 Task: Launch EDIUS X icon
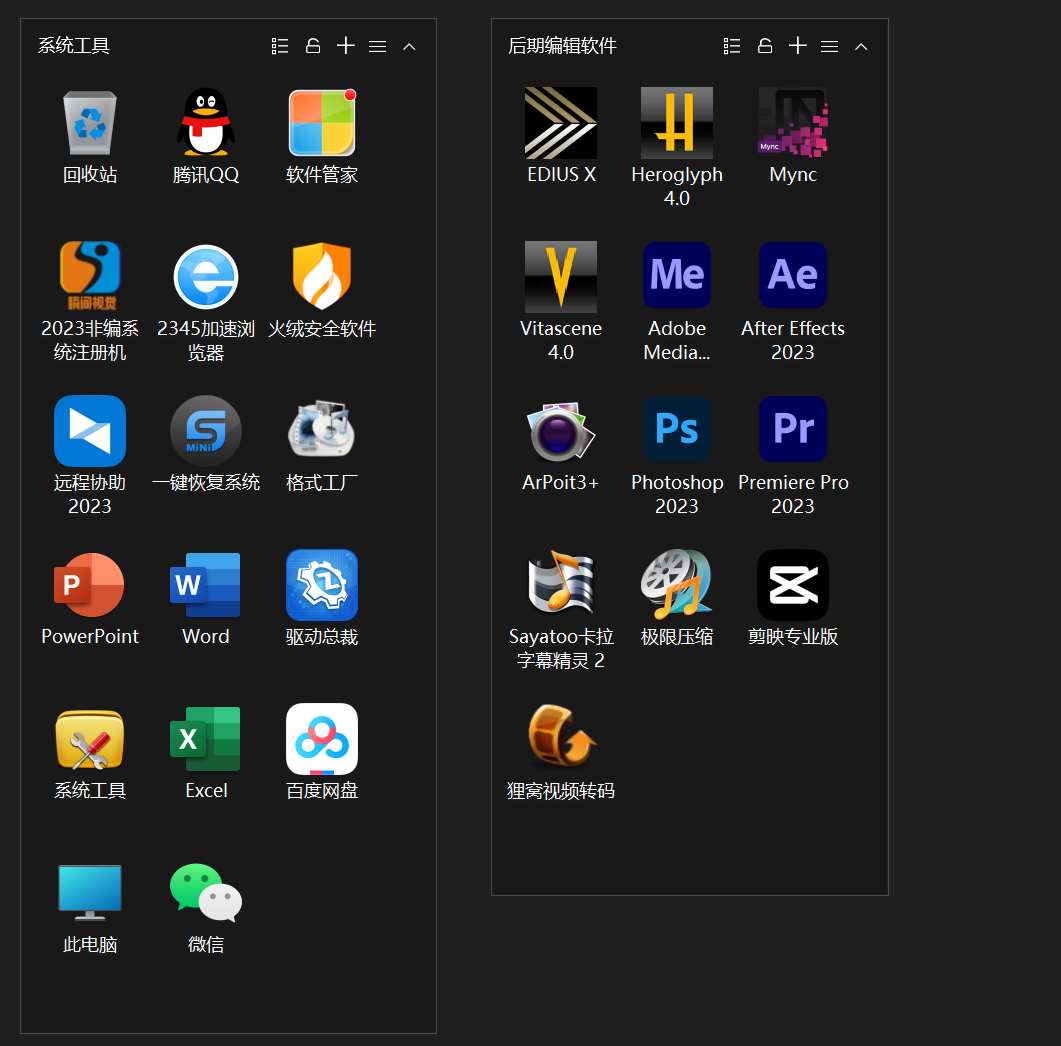(561, 122)
